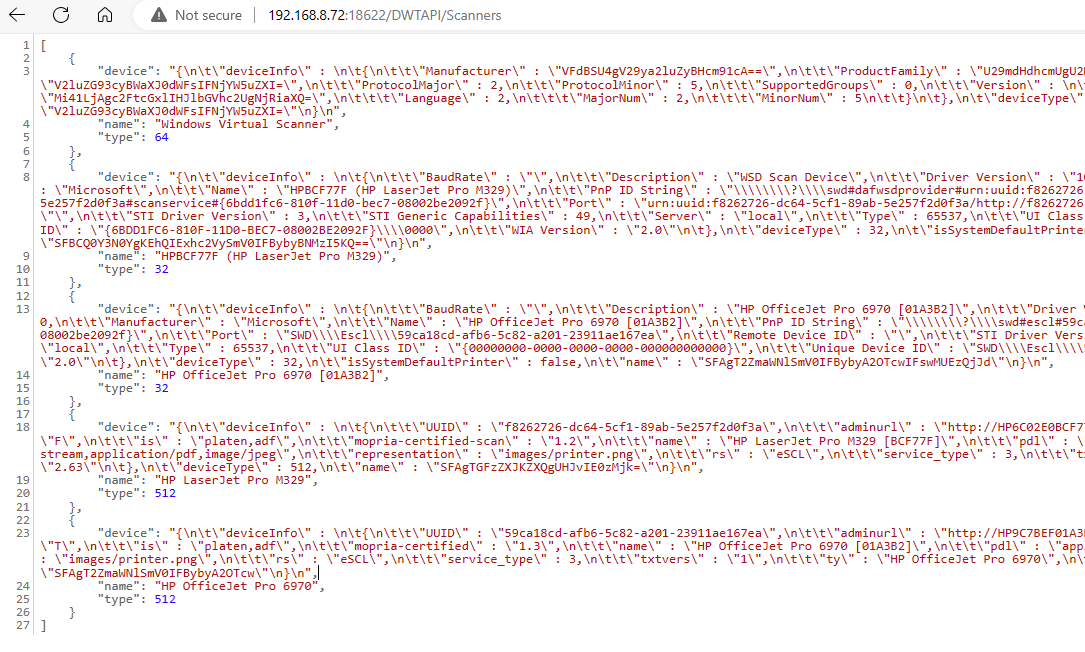Image resolution: width=1085 pixels, height=652 pixels.
Task: Select the name "HP LaserJet Pro M329" on line 19
Action: coord(236,480)
